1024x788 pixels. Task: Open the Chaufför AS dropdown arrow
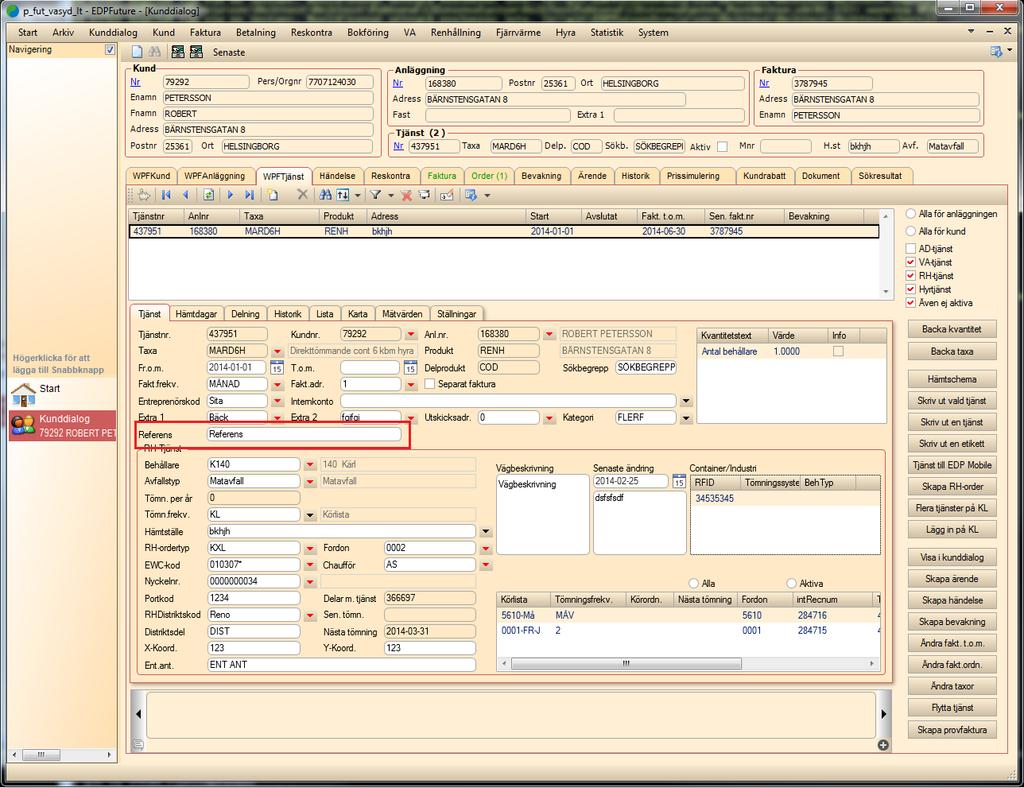[x=485, y=565]
